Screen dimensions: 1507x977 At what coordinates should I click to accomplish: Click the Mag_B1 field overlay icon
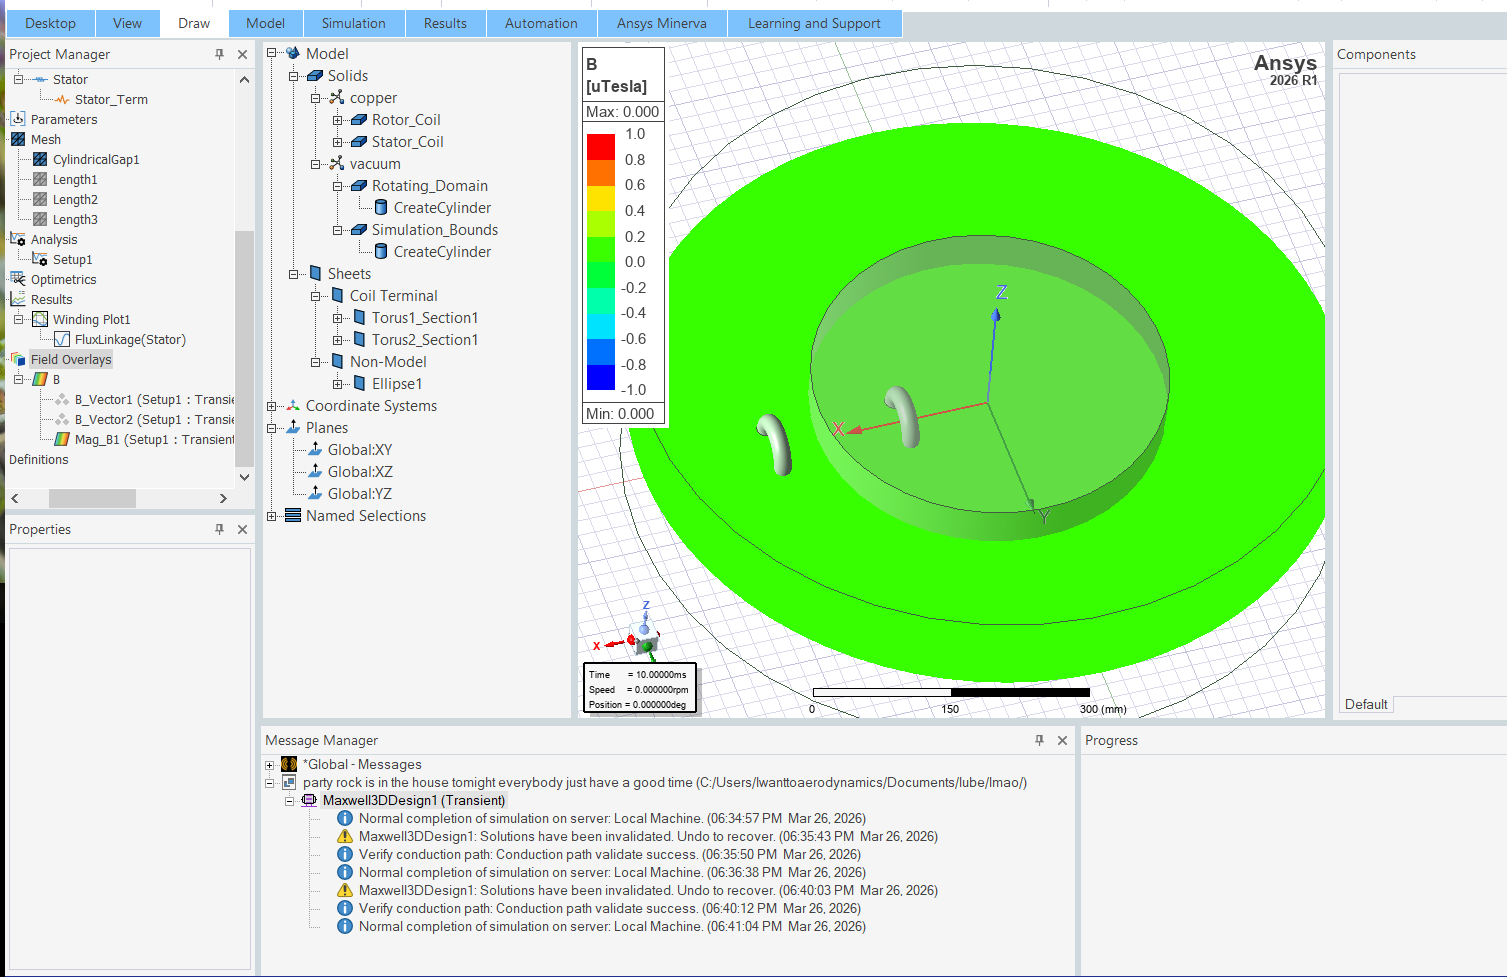(x=62, y=439)
